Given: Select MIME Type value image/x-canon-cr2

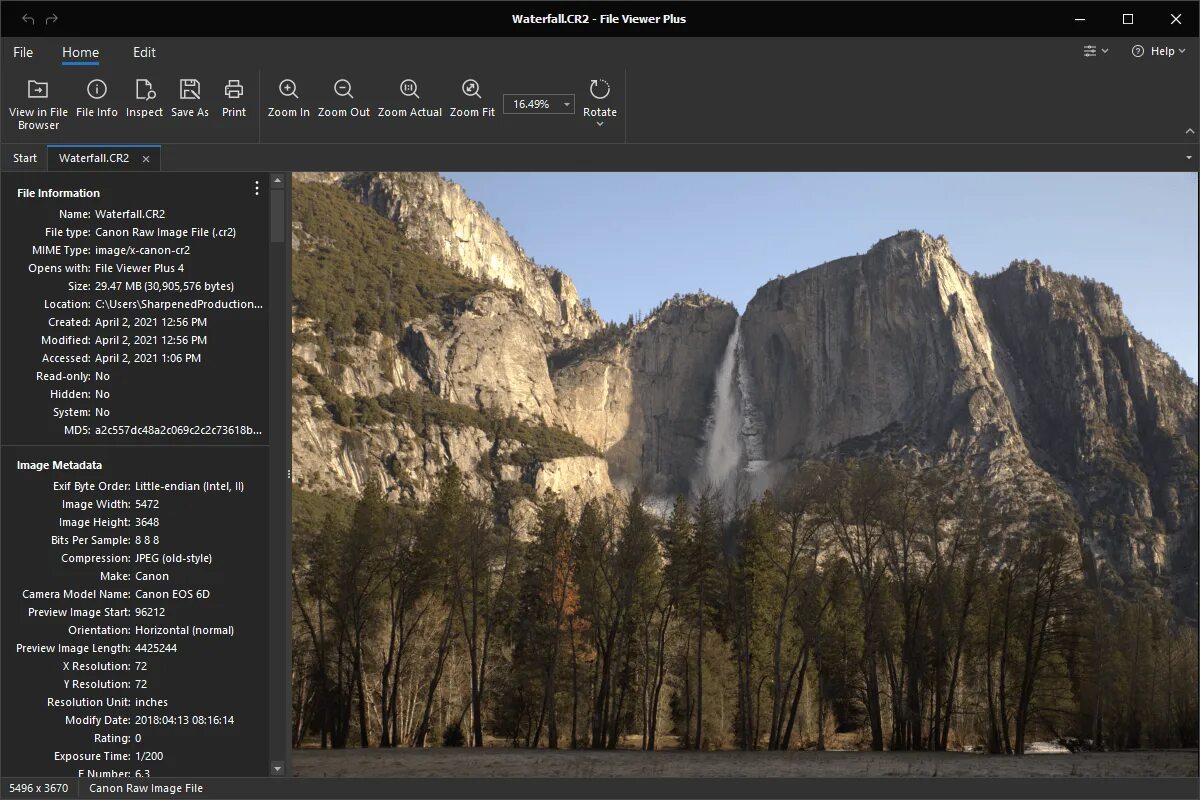Looking at the screenshot, I should click(142, 250).
